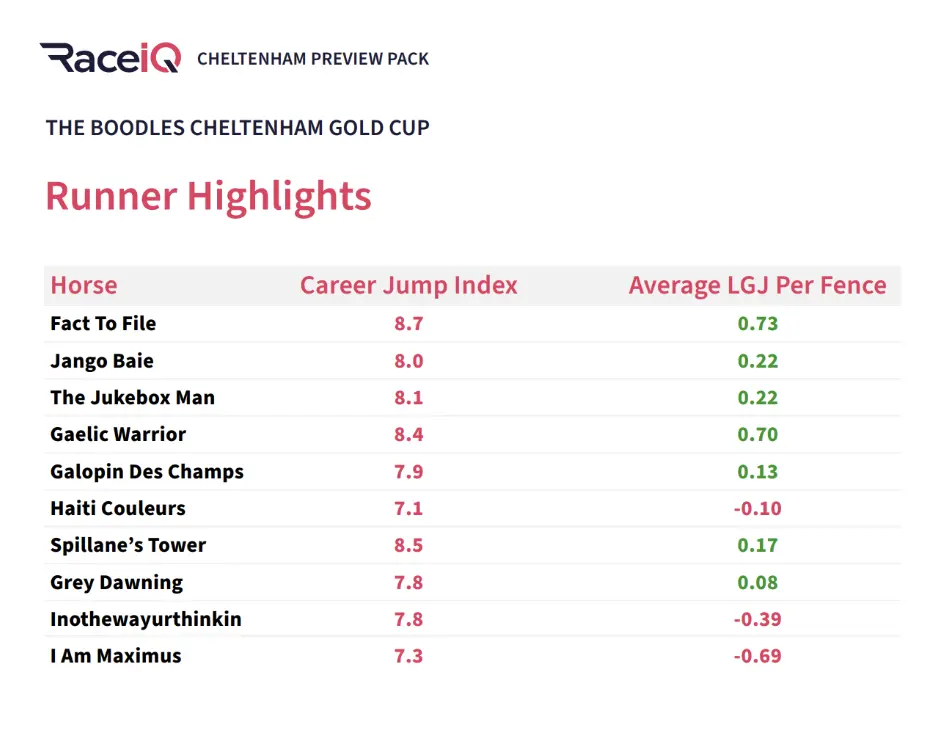Click the Gaelic Warrior horse name
Viewport: 946px width, 732px height.
click(118, 434)
